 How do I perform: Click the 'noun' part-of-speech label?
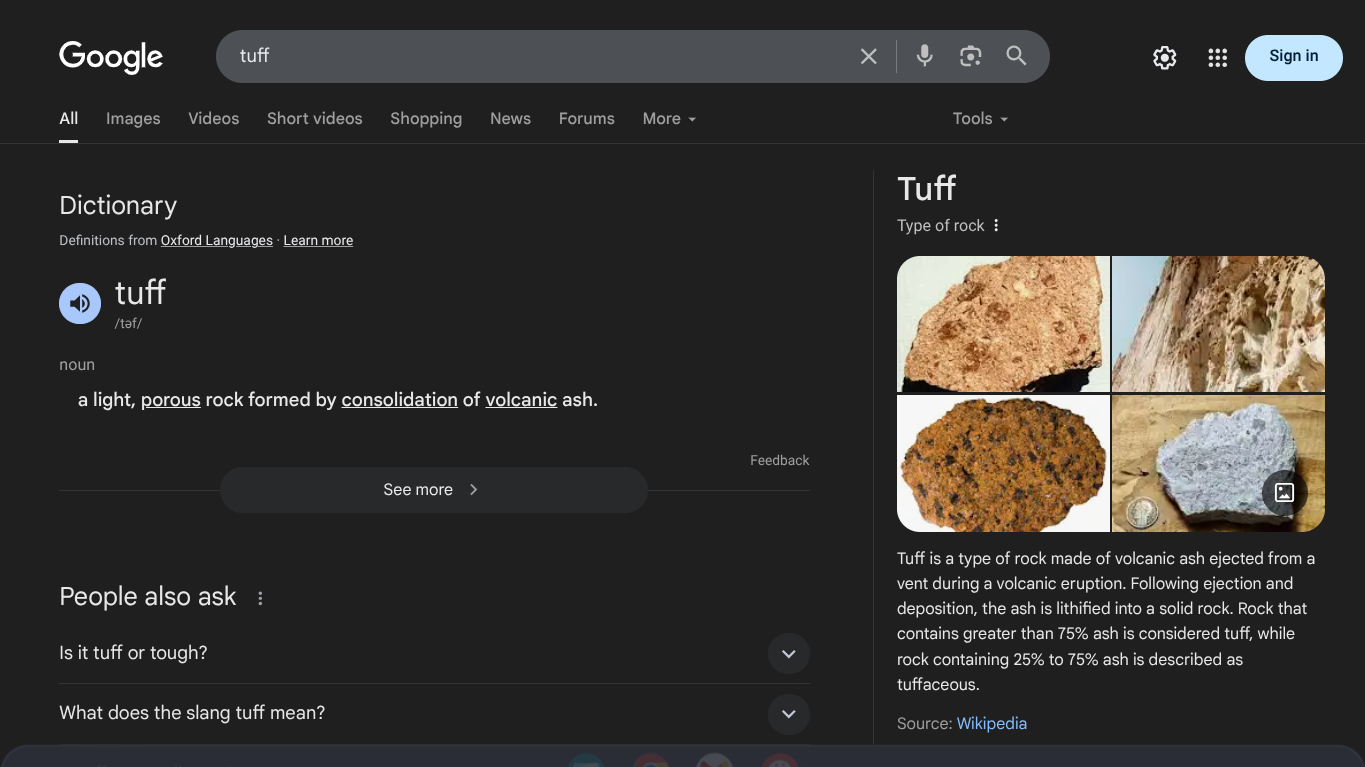coord(77,365)
